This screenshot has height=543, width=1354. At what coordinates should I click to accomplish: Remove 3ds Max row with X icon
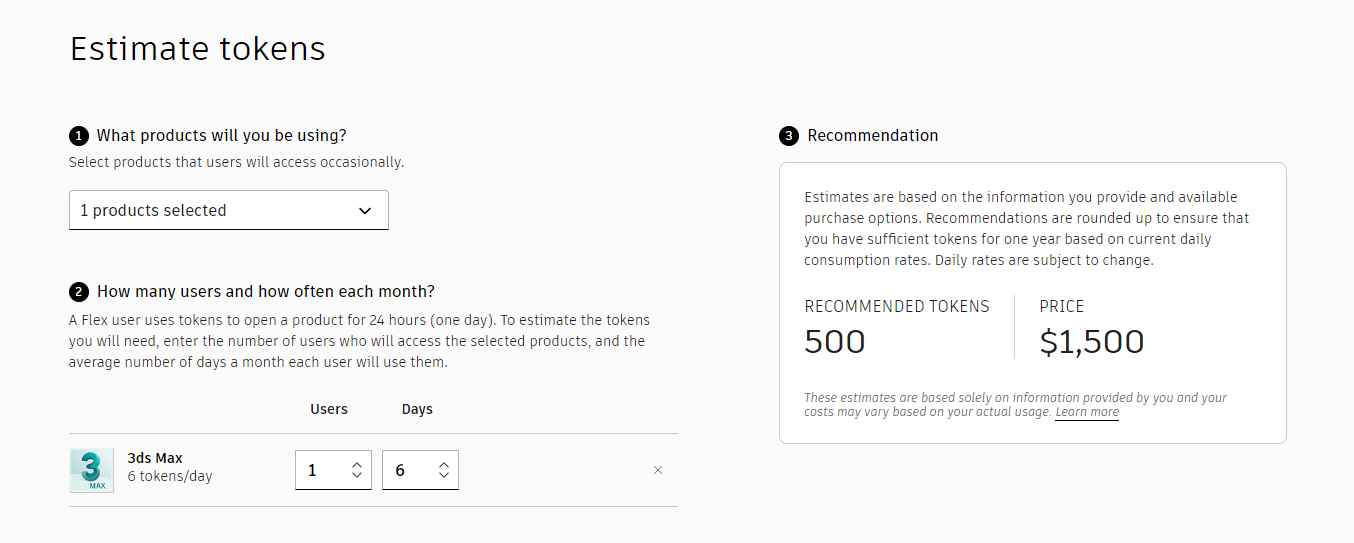(x=658, y=470)
